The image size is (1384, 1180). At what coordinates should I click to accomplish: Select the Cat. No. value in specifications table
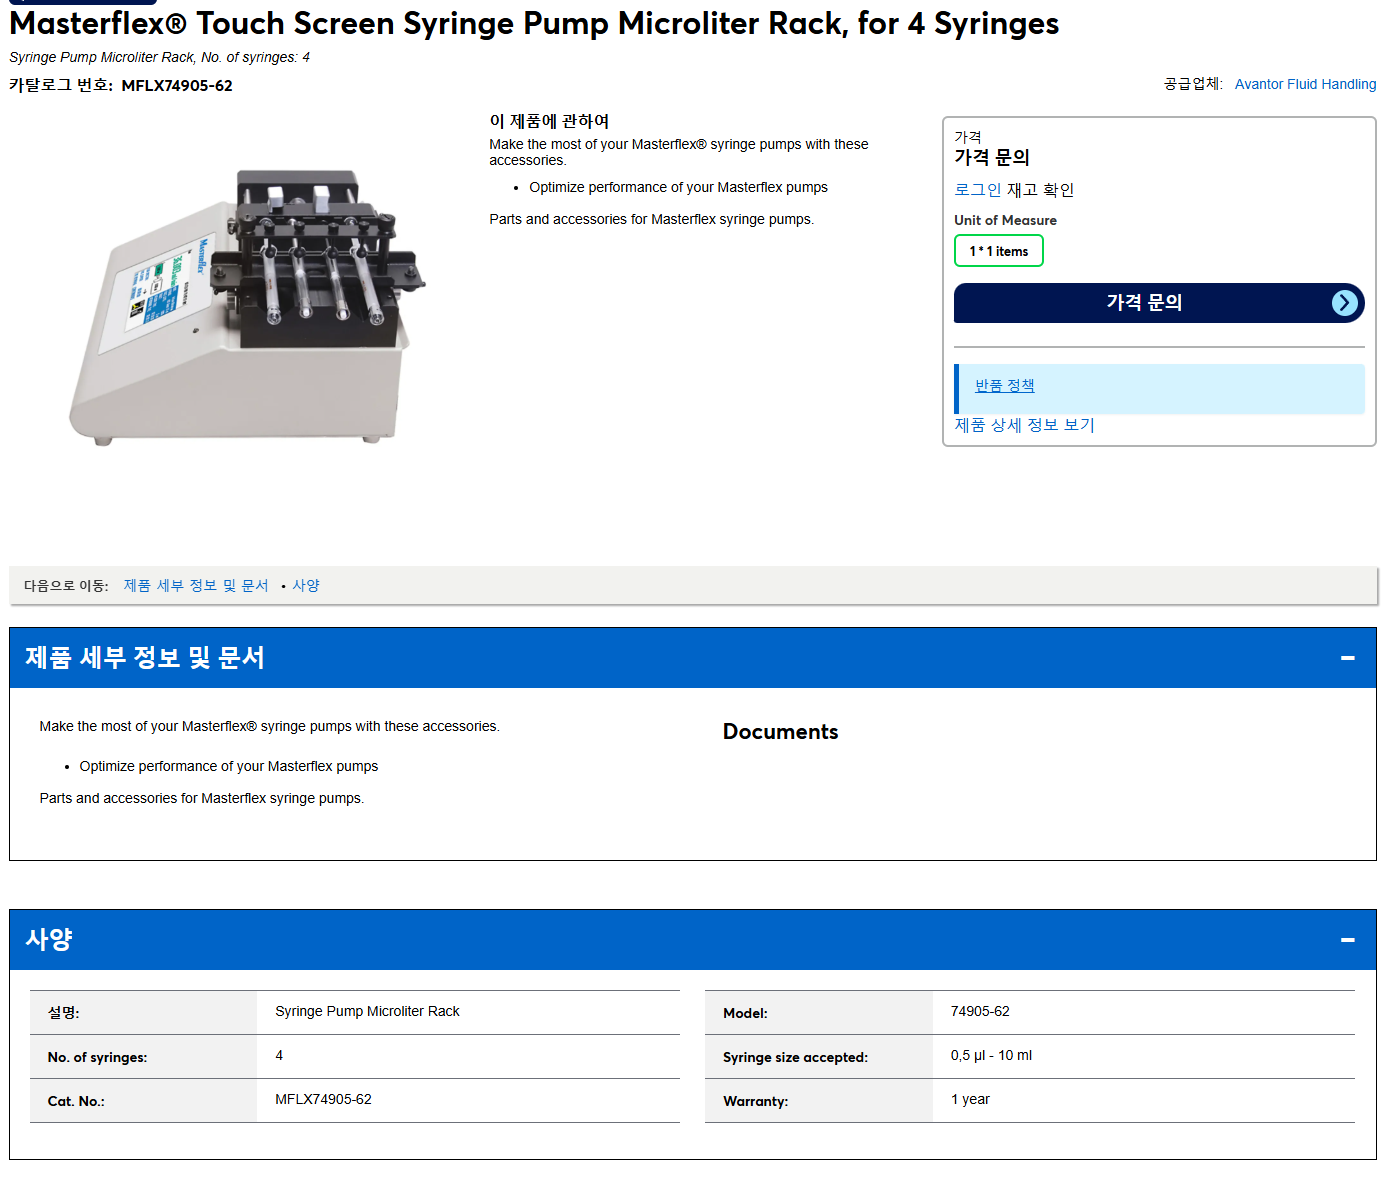pyautogui.click(x=323, y=1100)
